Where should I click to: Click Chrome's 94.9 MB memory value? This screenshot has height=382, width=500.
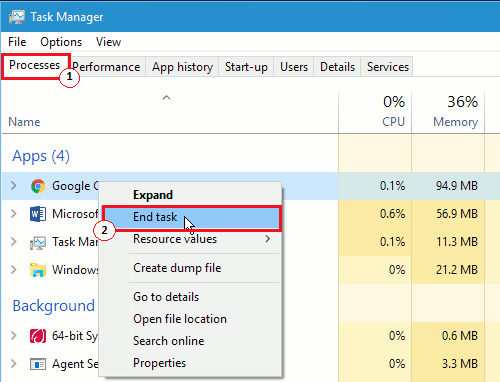(457, 186)
